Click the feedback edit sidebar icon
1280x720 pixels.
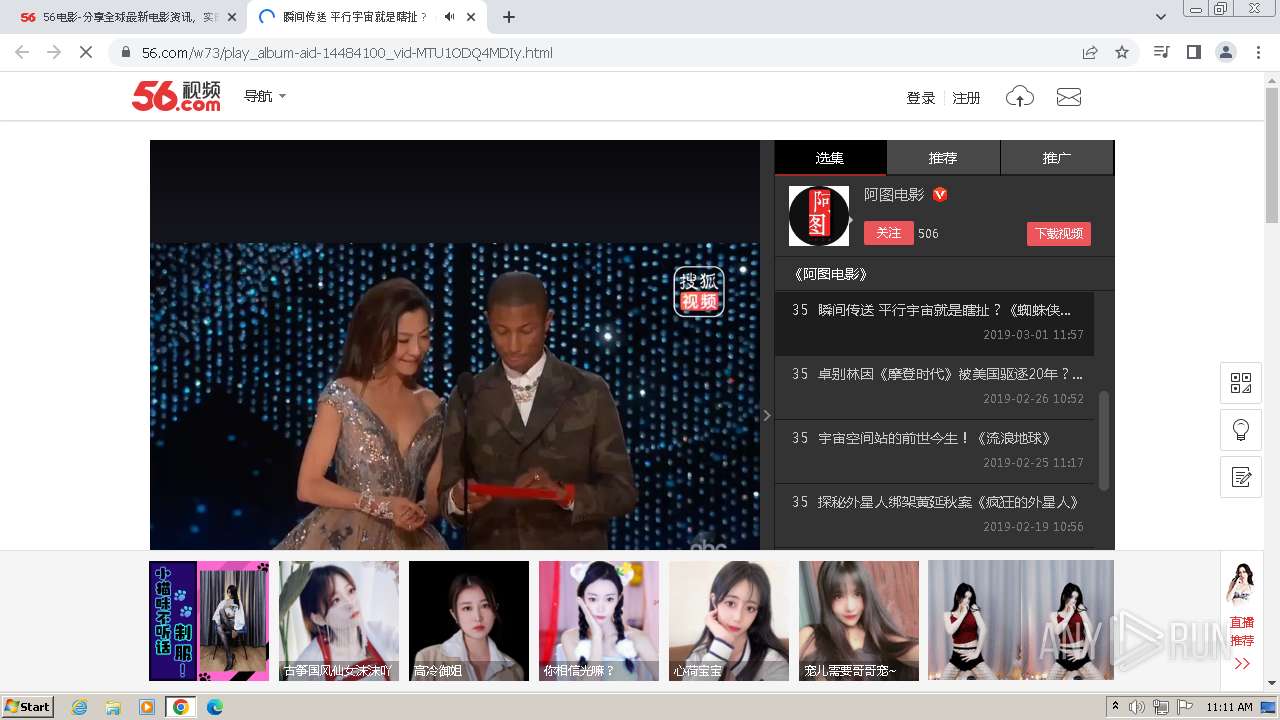click(x=1241, y=477)
